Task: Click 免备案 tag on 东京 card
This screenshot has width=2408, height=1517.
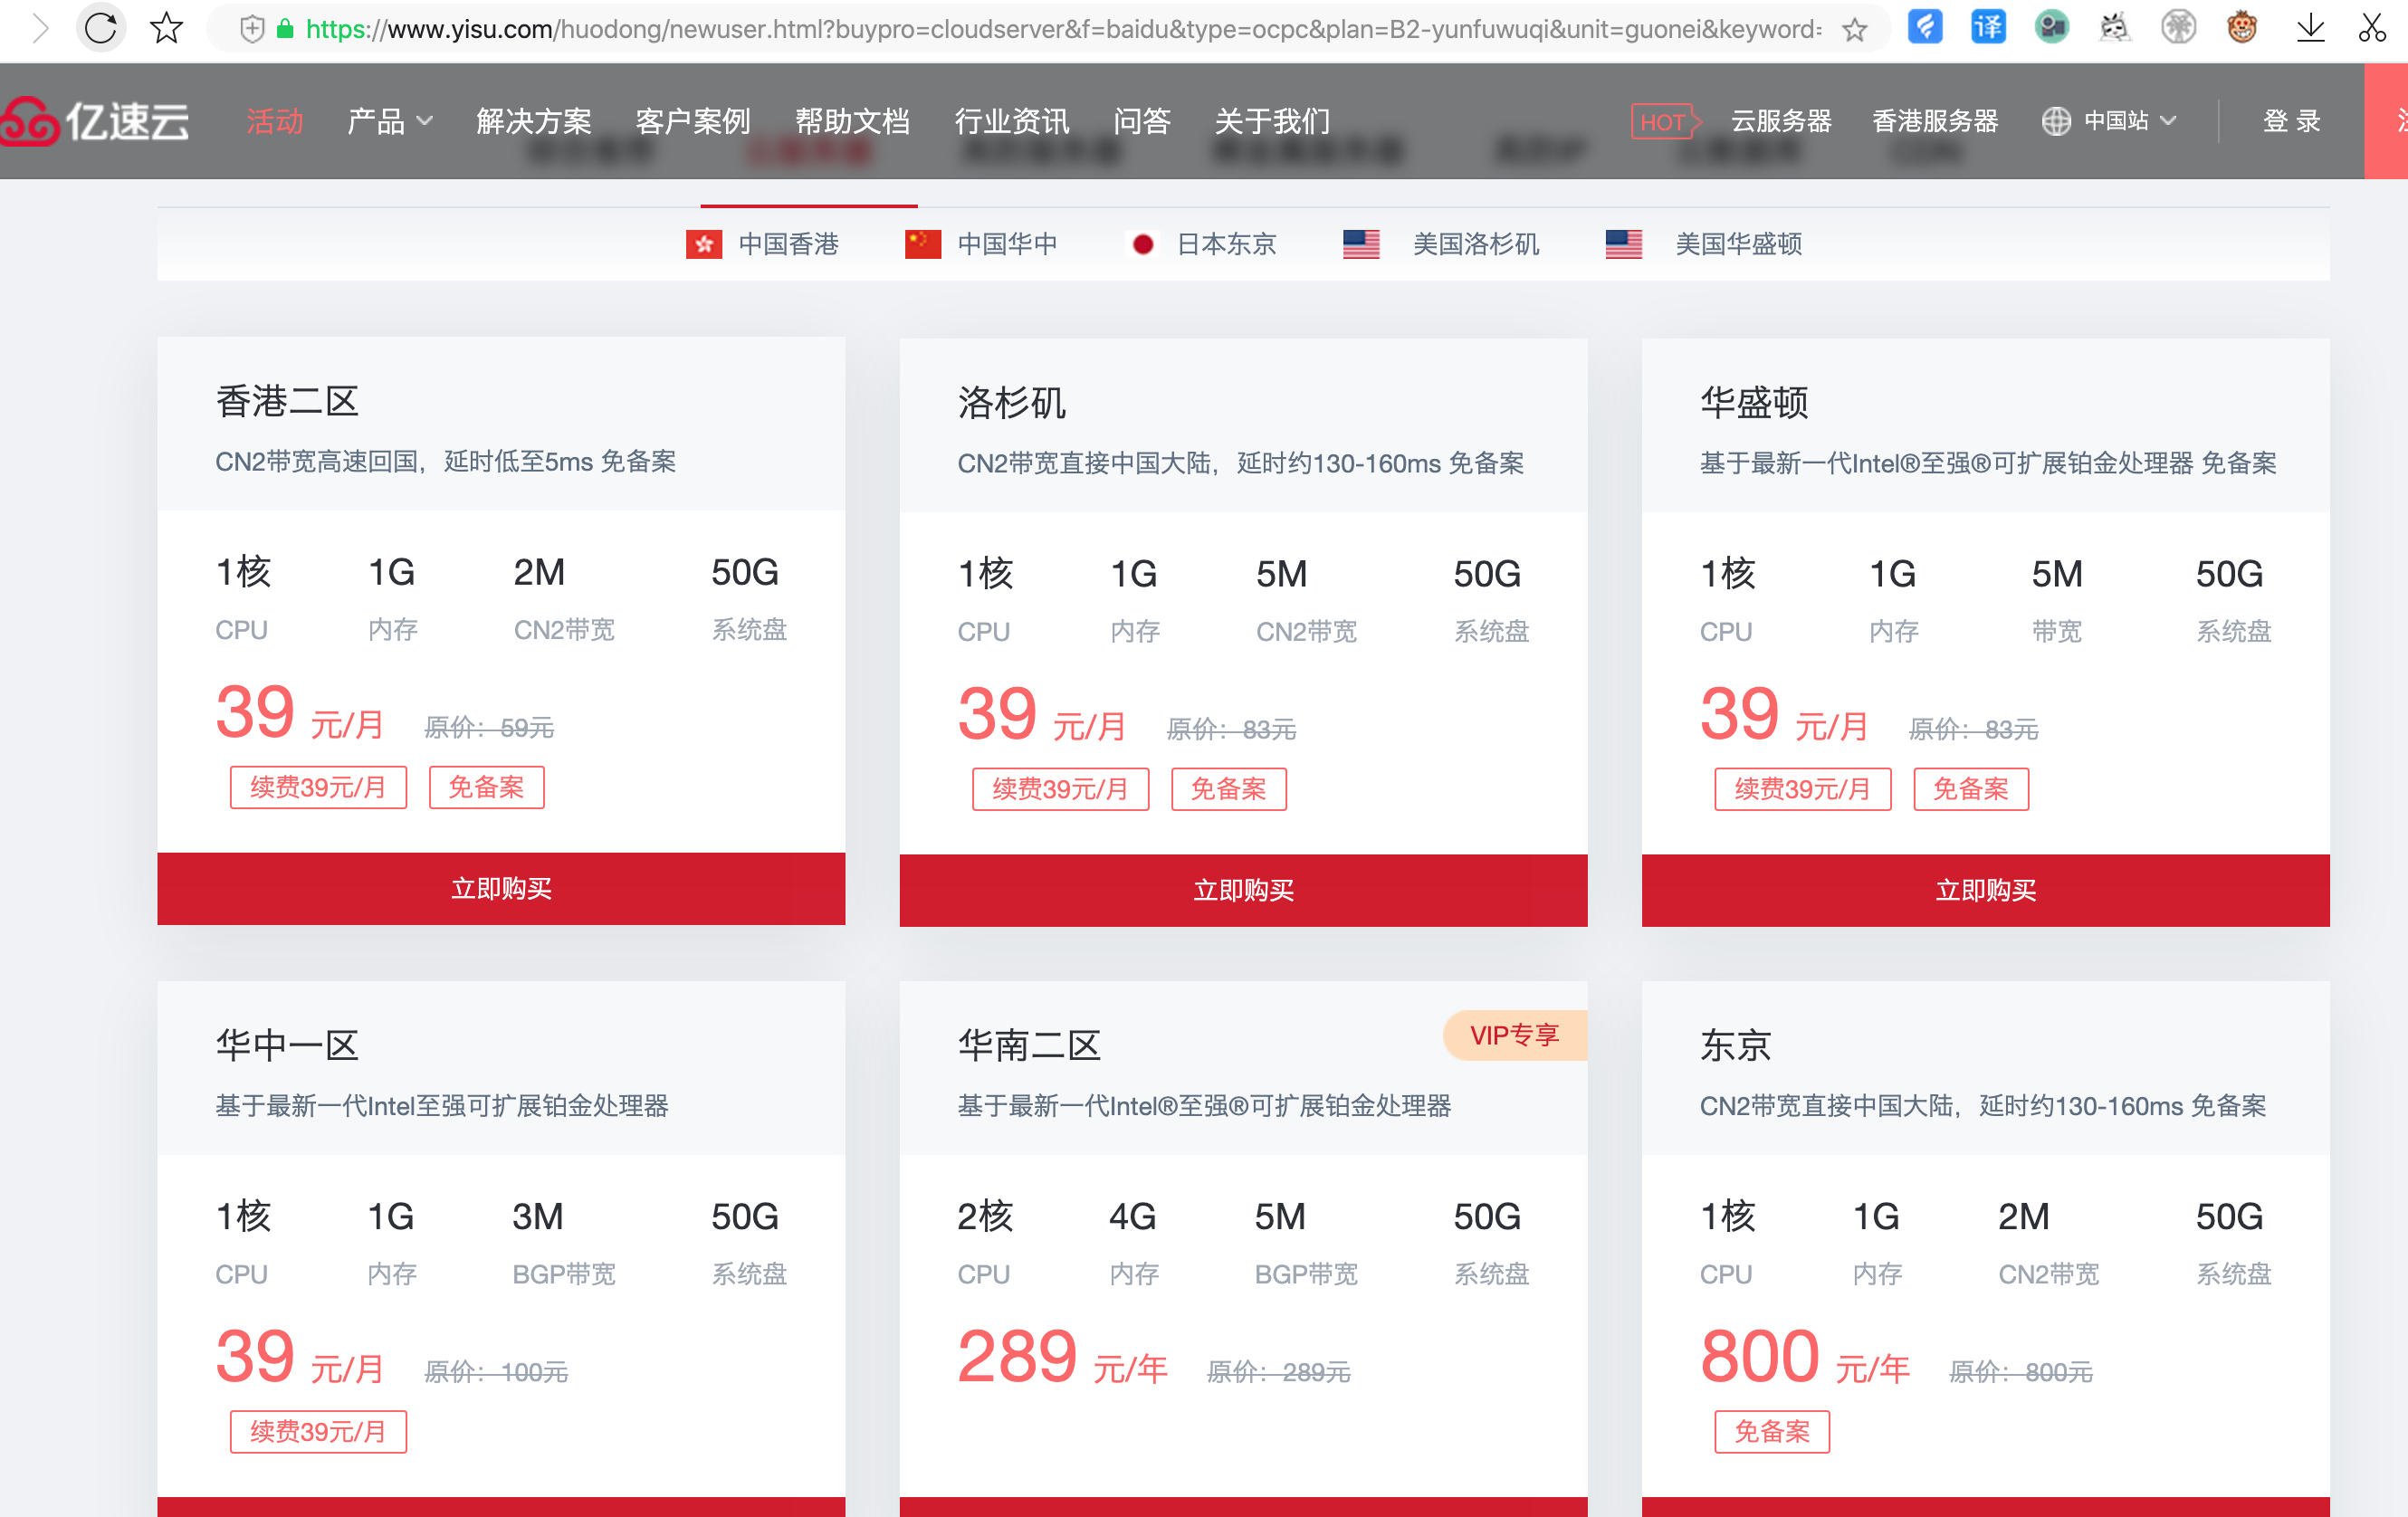Action: click(x=1771, y=1431)
